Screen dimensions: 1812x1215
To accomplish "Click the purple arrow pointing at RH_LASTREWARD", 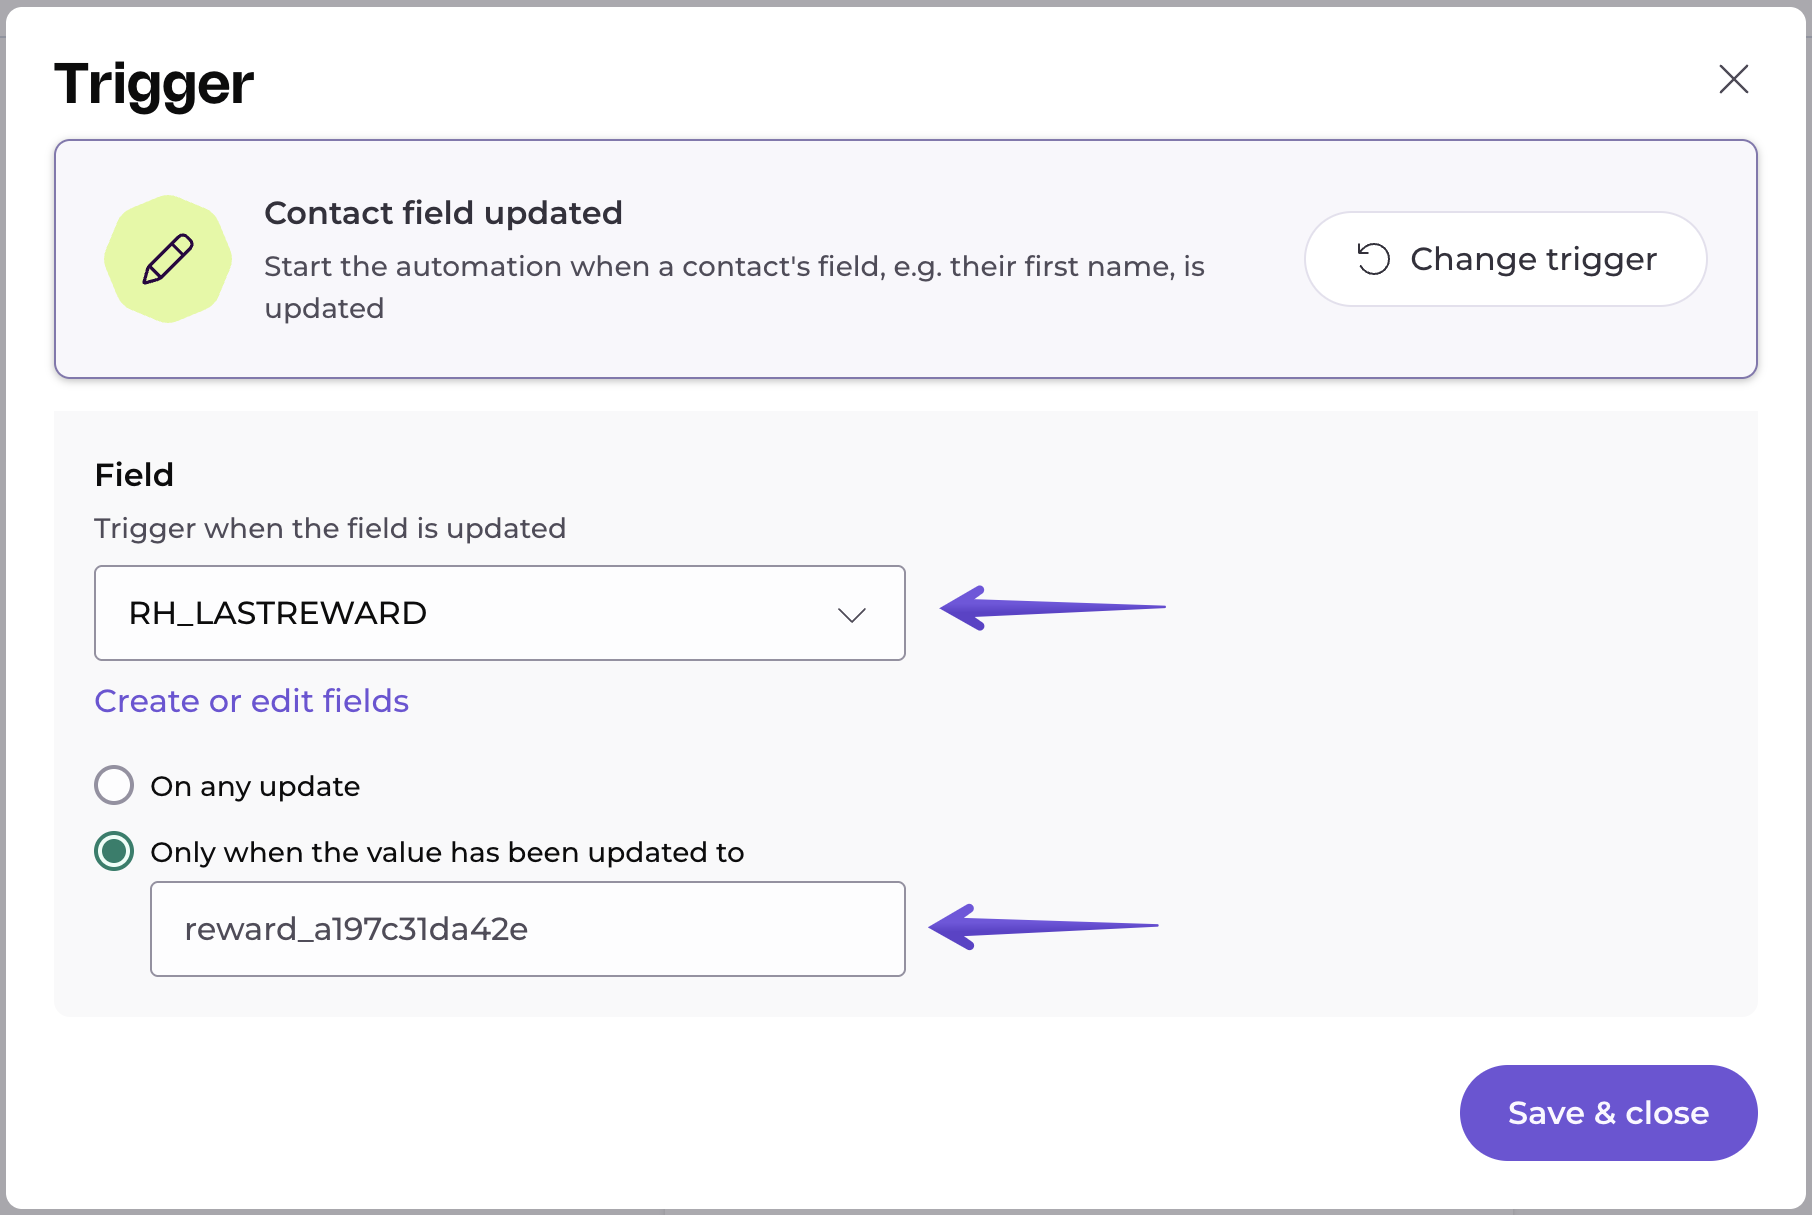I will (x=1051, y=607).
